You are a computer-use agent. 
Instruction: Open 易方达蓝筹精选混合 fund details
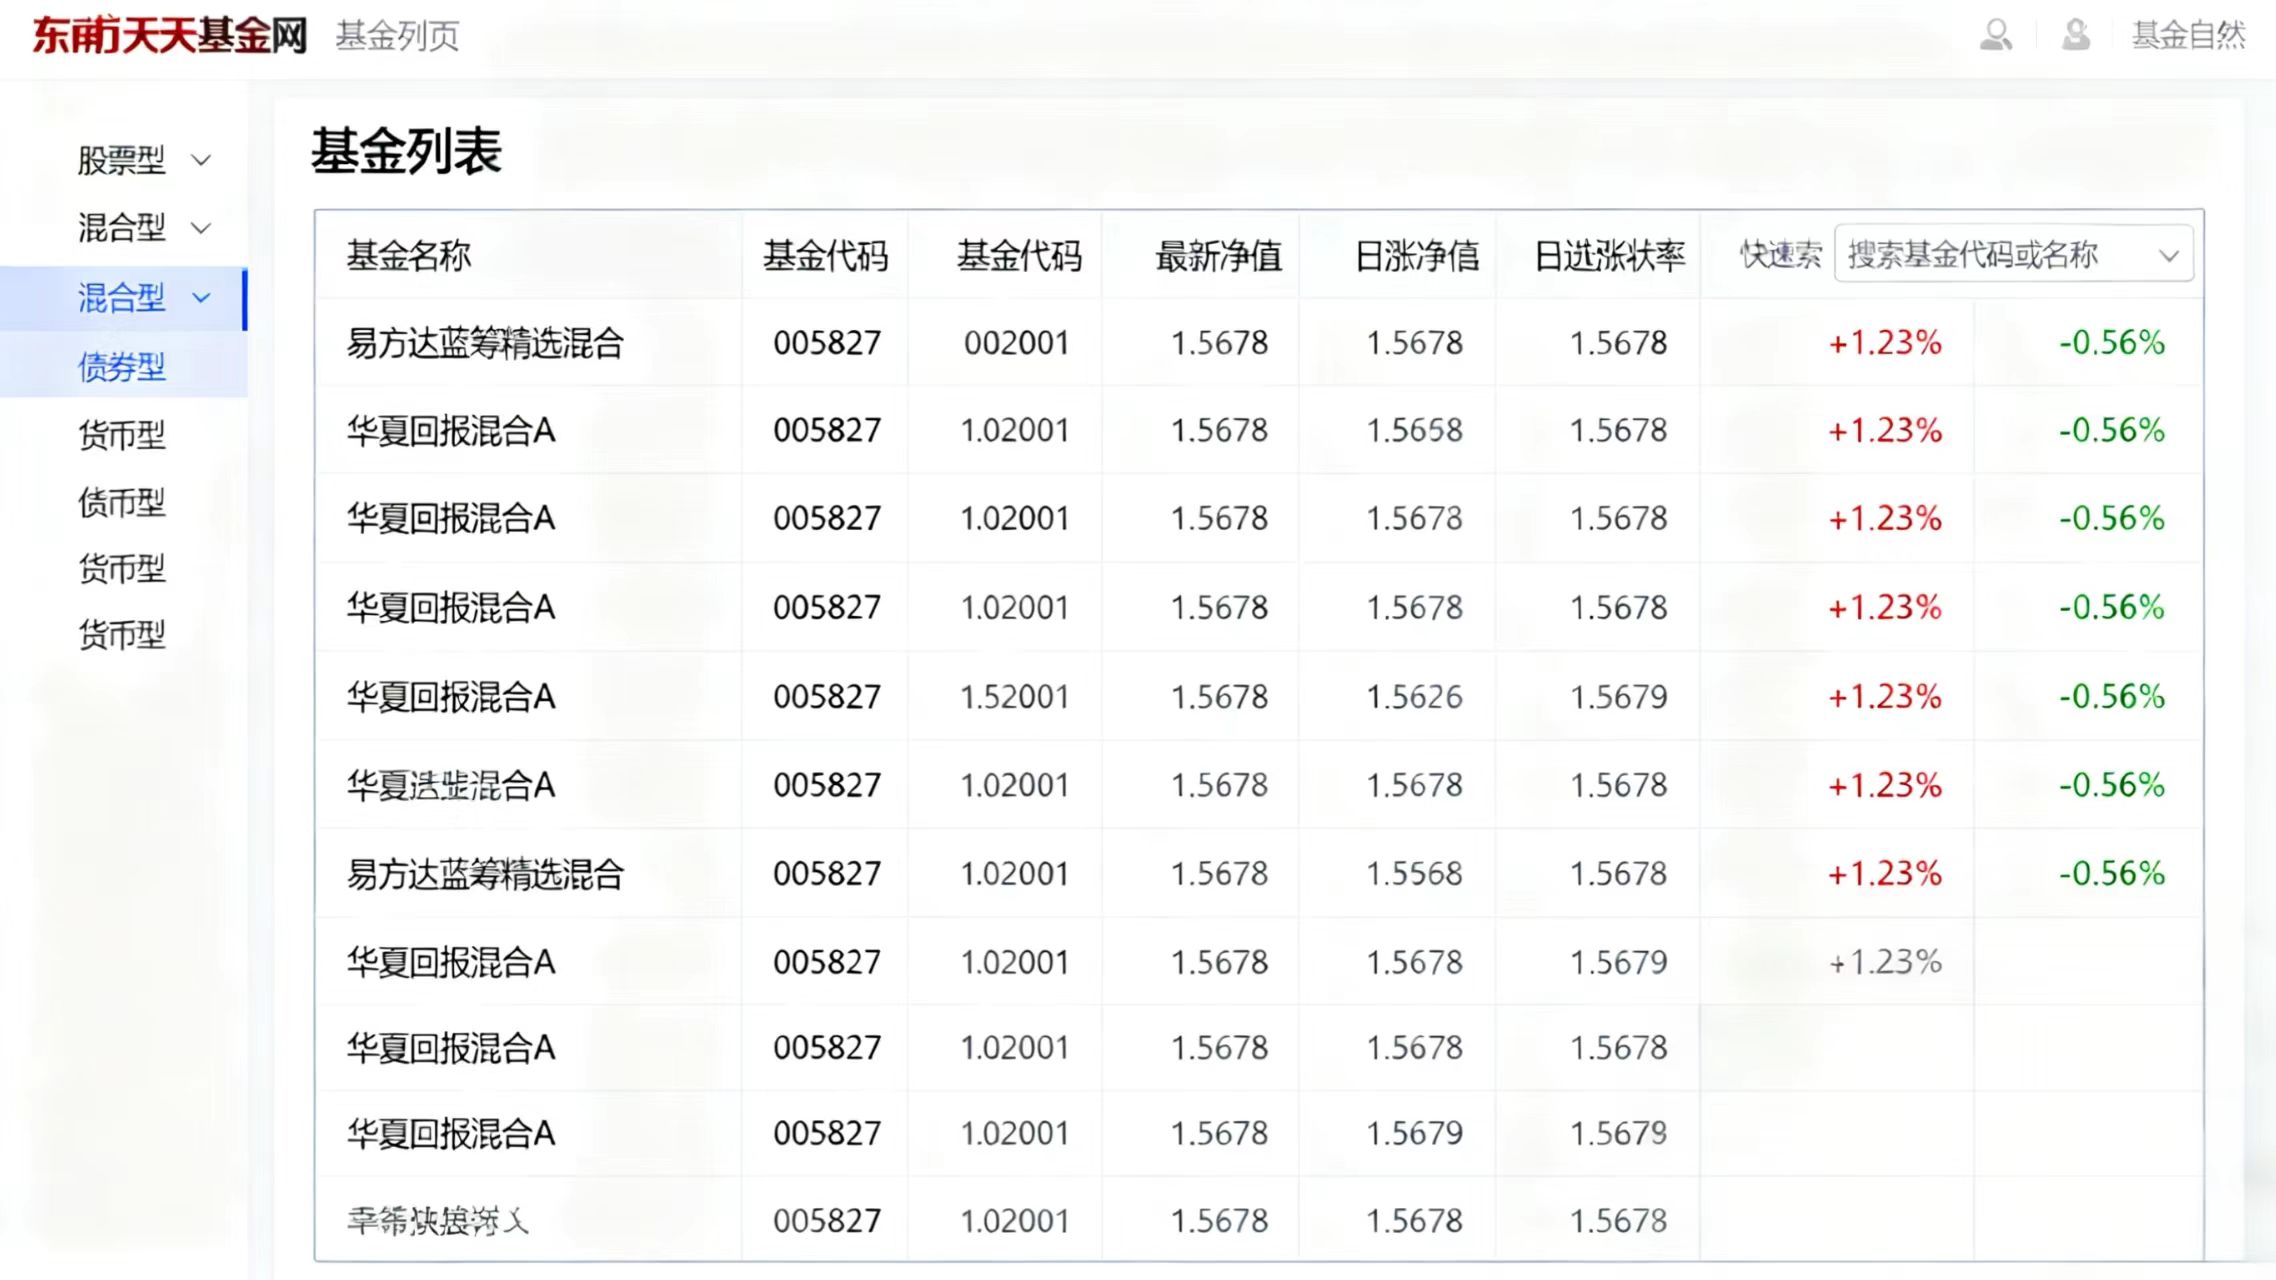click(483, 342)
